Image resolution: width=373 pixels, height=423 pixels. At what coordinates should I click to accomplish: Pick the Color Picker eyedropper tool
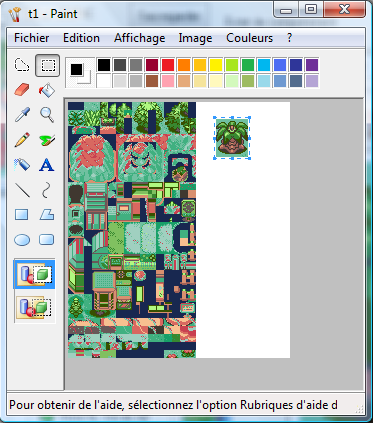click(x=22, y=115)
